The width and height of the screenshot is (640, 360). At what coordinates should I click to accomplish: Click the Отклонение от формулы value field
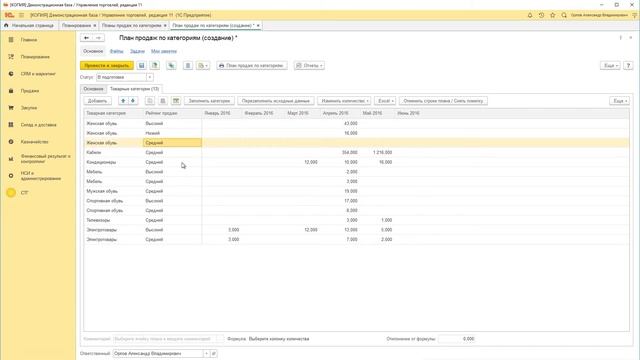click(457, 339)
